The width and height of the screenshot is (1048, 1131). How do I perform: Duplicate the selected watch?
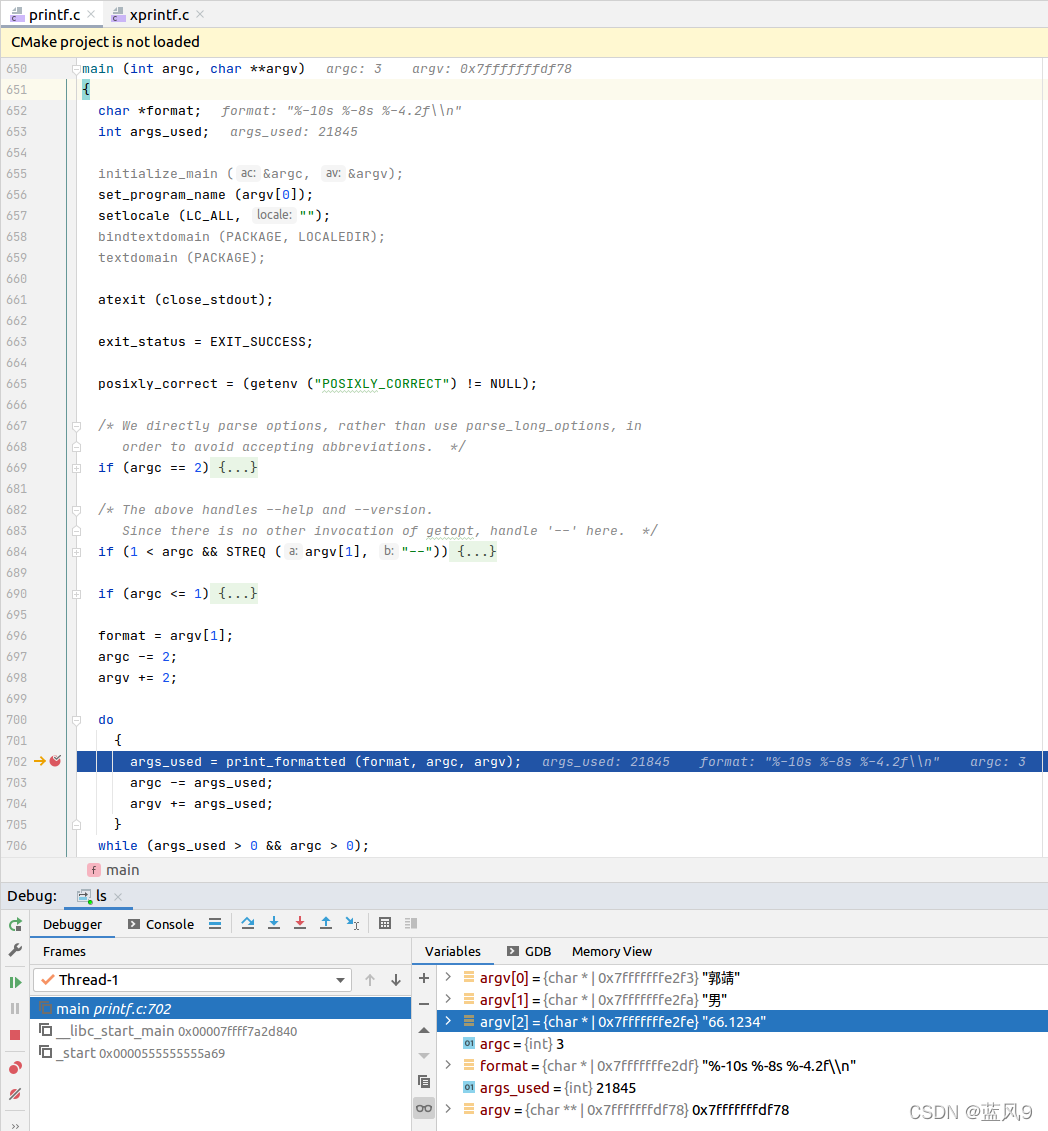[424, 1082]
